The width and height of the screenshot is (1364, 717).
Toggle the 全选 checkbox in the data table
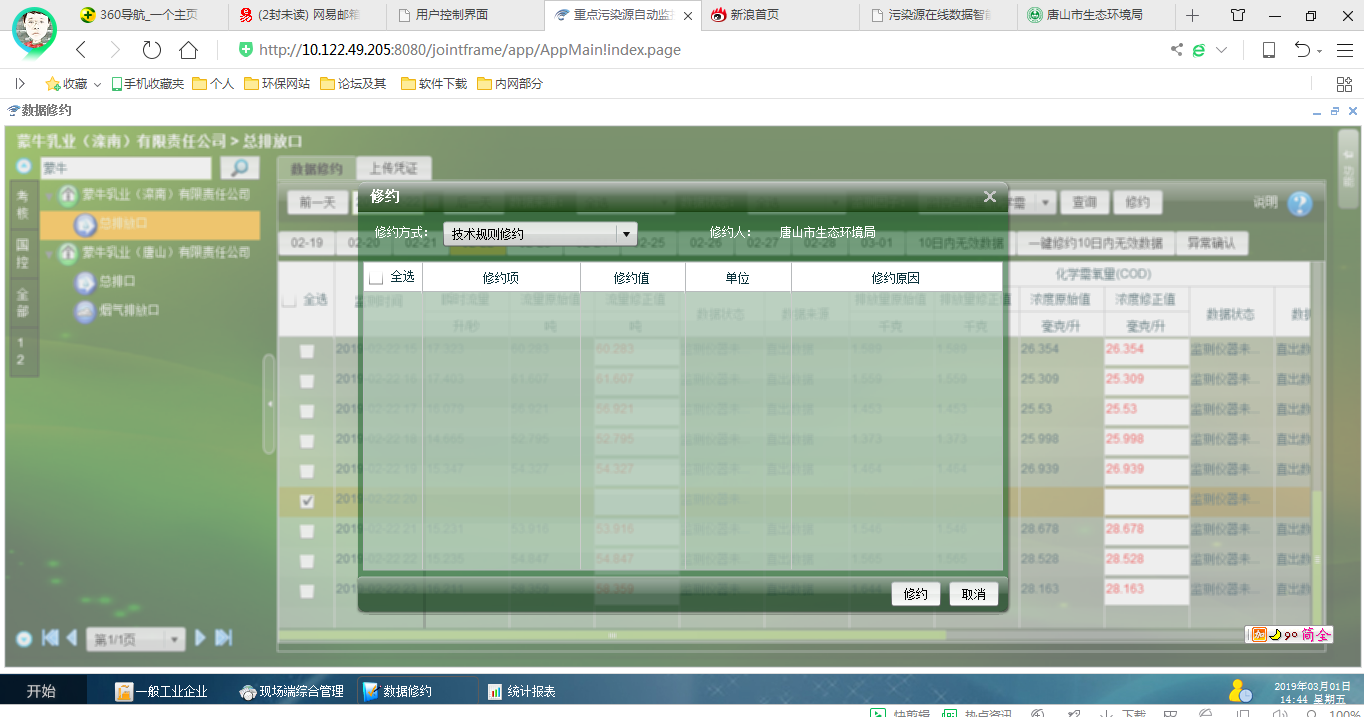pyautogui.click(x=288, y=300)
